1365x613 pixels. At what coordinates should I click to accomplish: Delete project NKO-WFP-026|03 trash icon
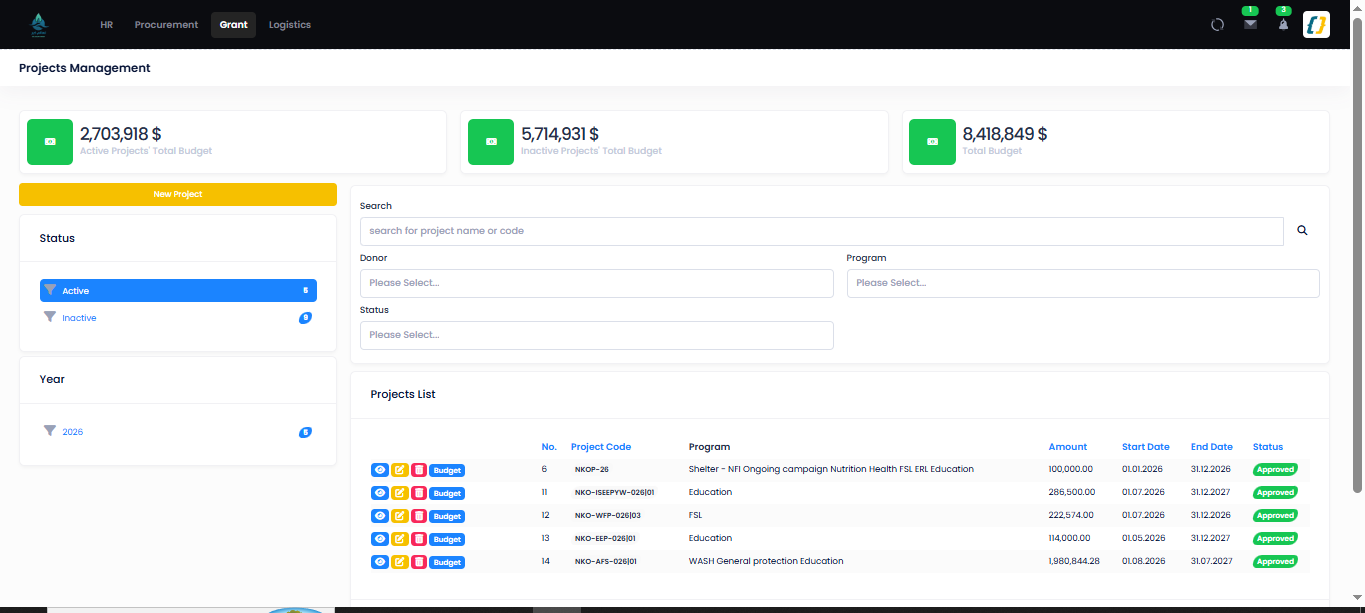pyautogui.click(x=419, y=516)
